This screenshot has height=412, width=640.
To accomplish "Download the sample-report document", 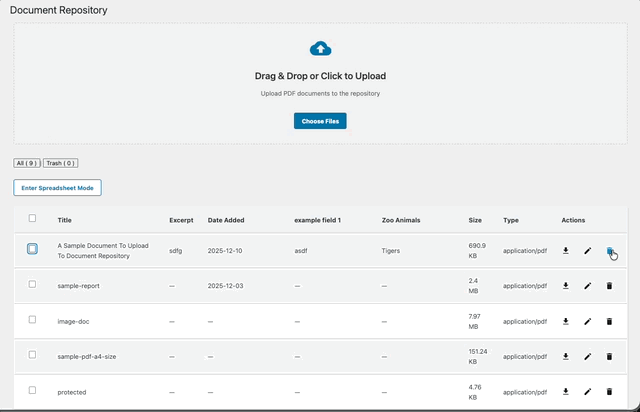I will (x=566, y=286).
